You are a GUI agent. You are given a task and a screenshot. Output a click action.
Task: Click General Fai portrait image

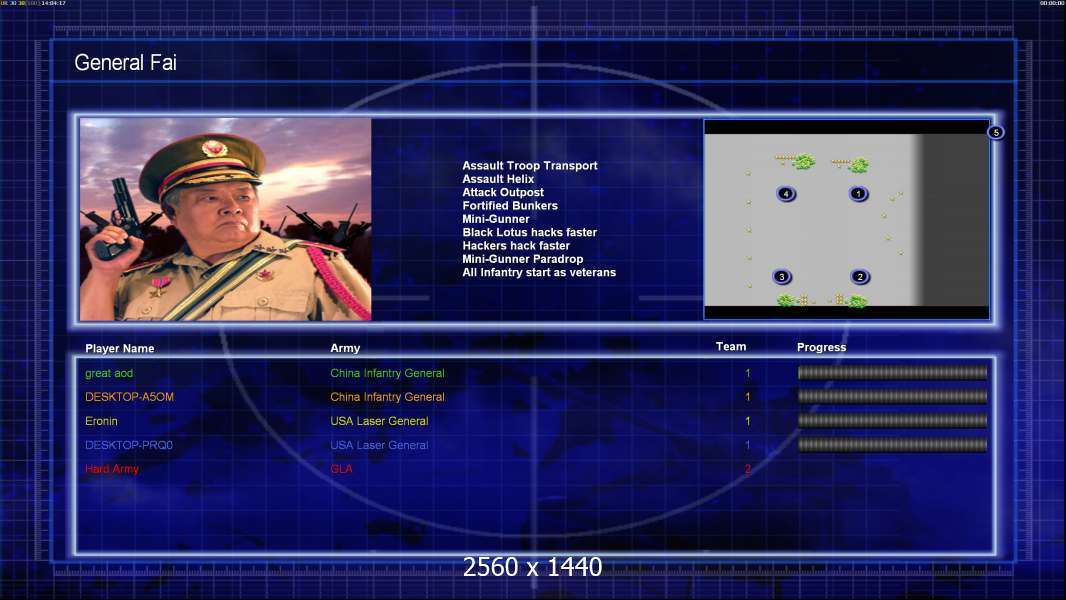pyautogui.click(x=226, y=219)
